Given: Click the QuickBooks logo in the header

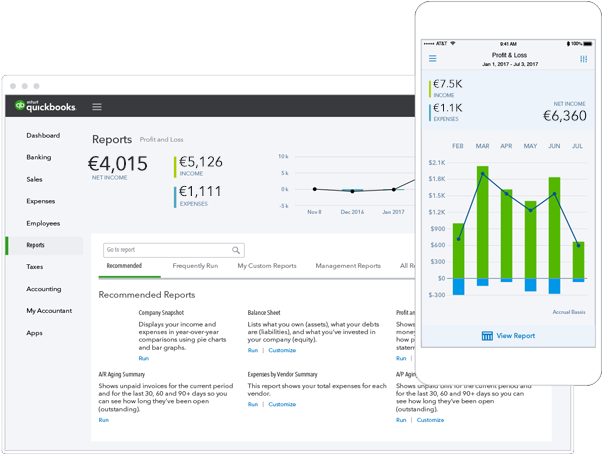Looking at the screenshot, I should point(45,106).
